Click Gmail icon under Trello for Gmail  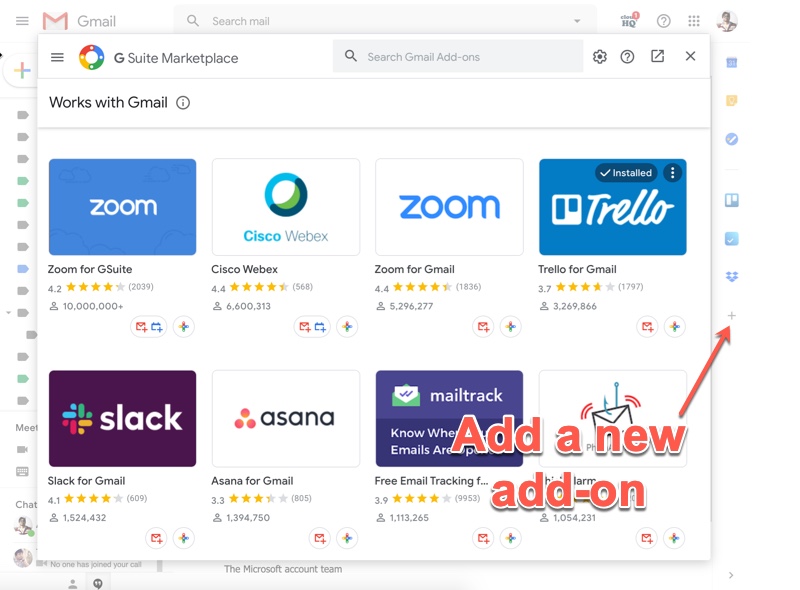pos(647,327)
